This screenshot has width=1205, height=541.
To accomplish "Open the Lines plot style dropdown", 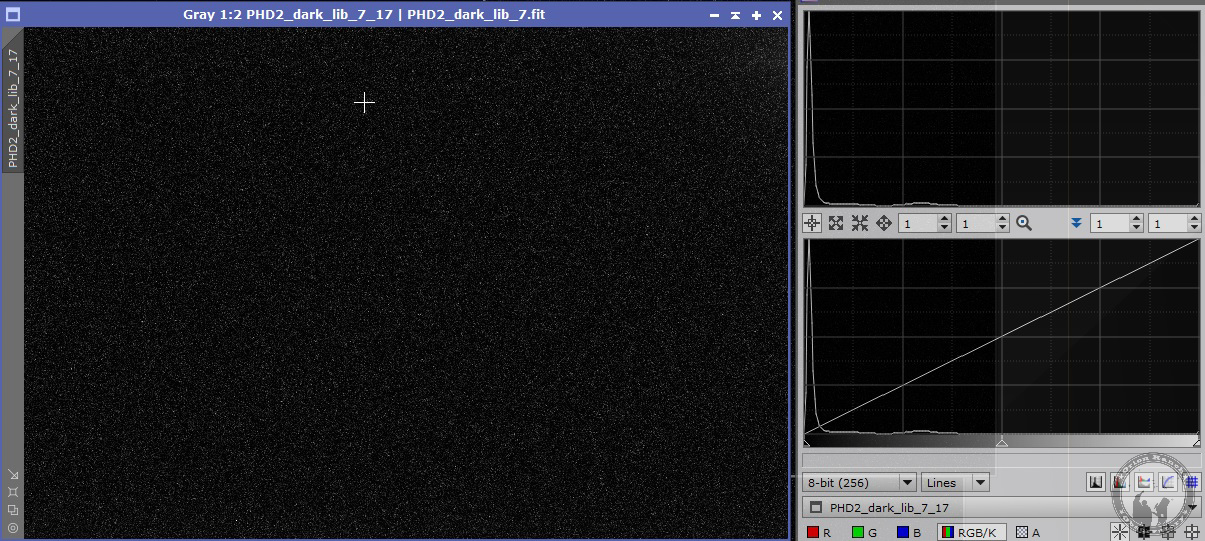I will (955, 483).
